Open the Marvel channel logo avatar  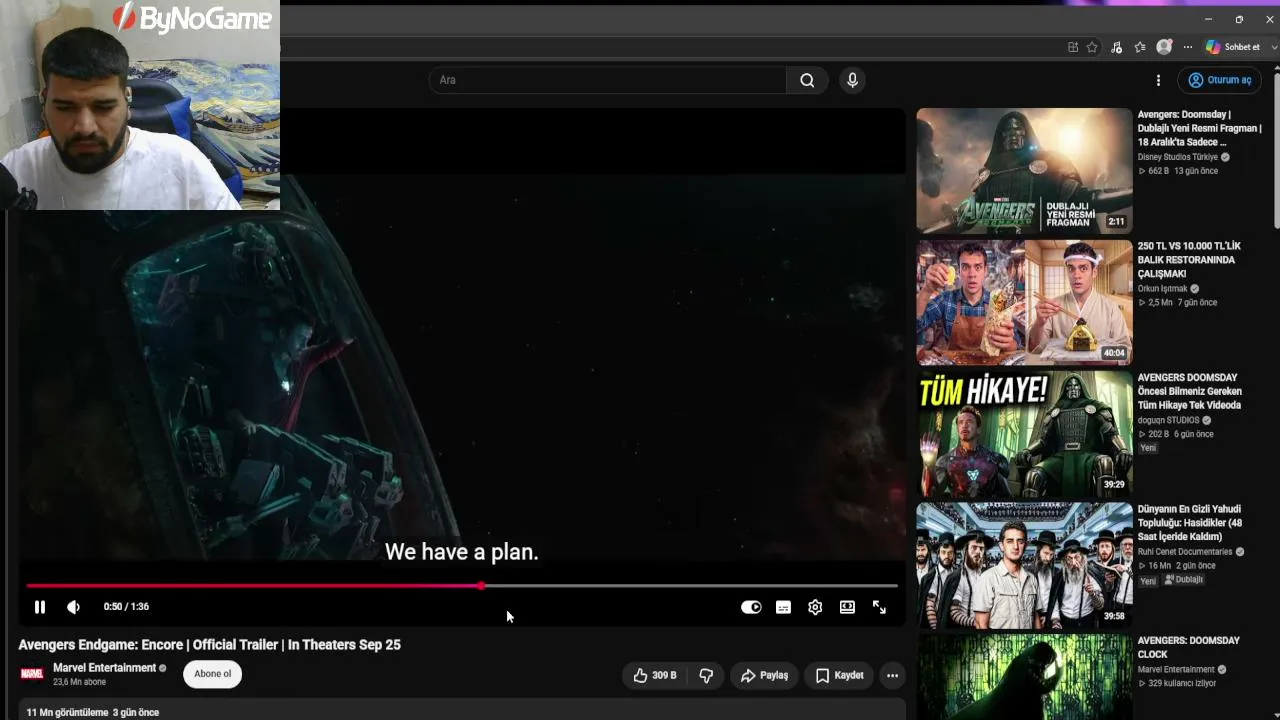coord(32,674)
